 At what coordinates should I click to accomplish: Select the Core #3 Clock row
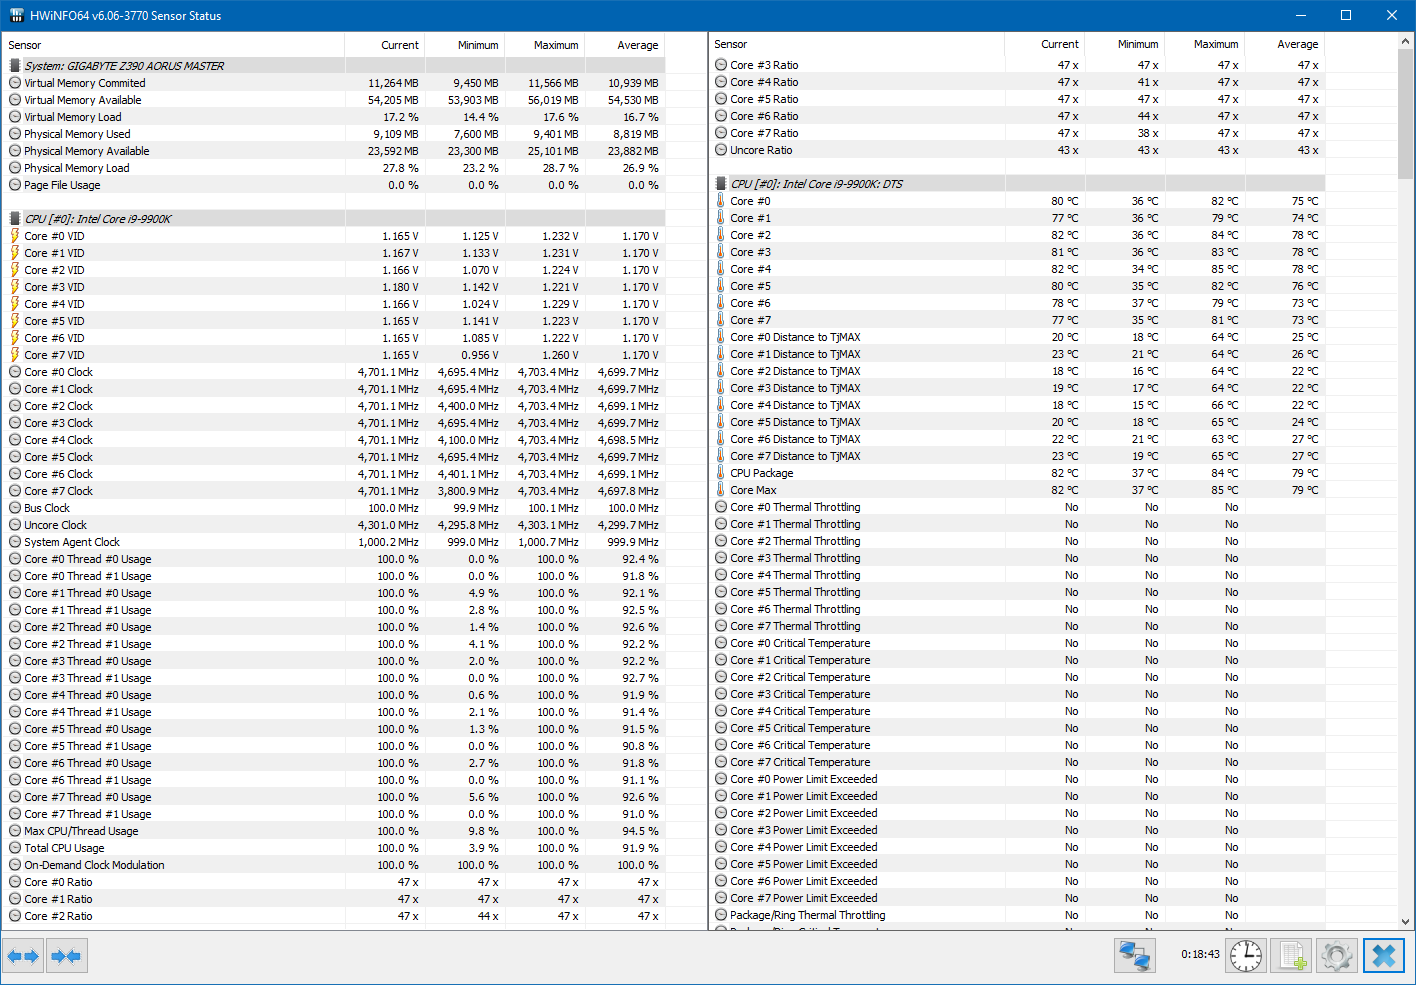tap(335, 423)
